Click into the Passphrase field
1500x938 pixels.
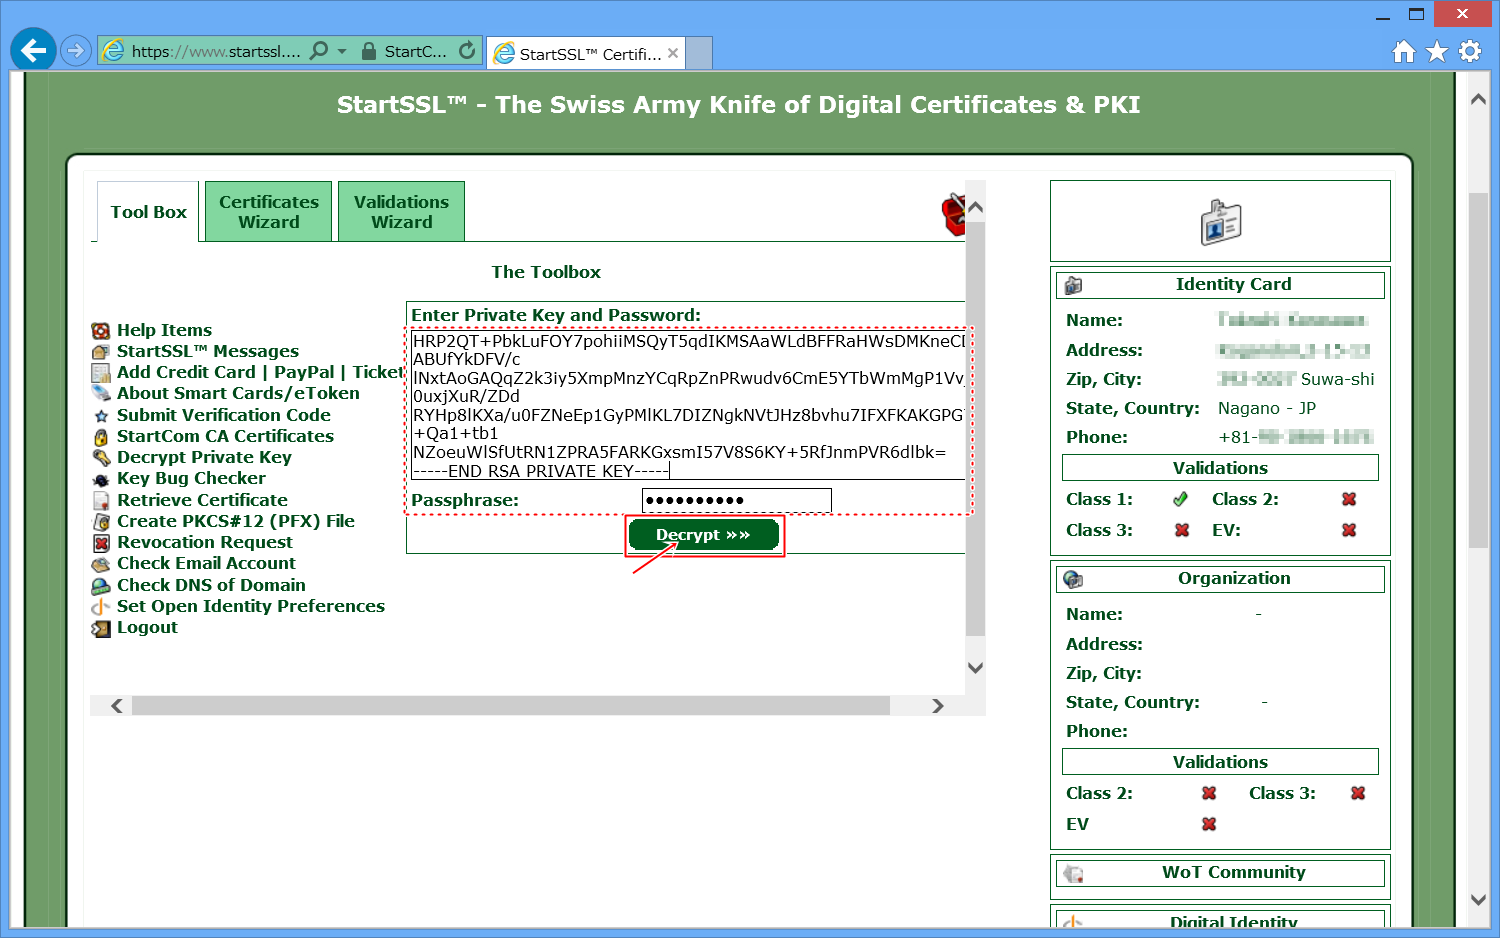pyautogui.click(x=736, y=500)
